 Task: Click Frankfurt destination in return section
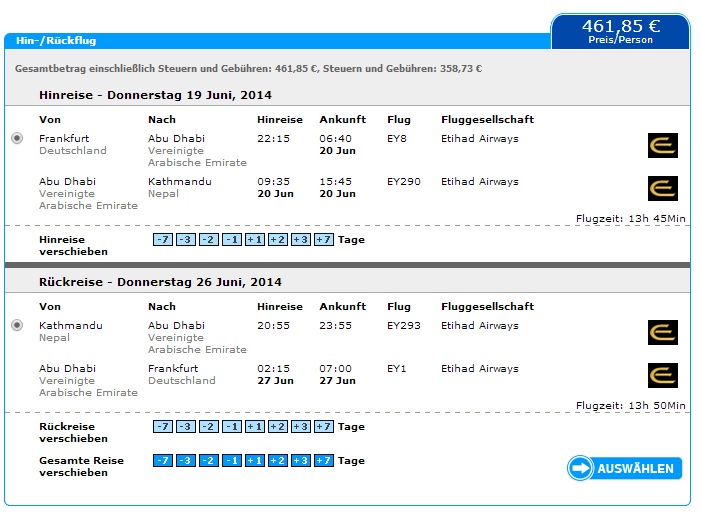tap(173, 368)
